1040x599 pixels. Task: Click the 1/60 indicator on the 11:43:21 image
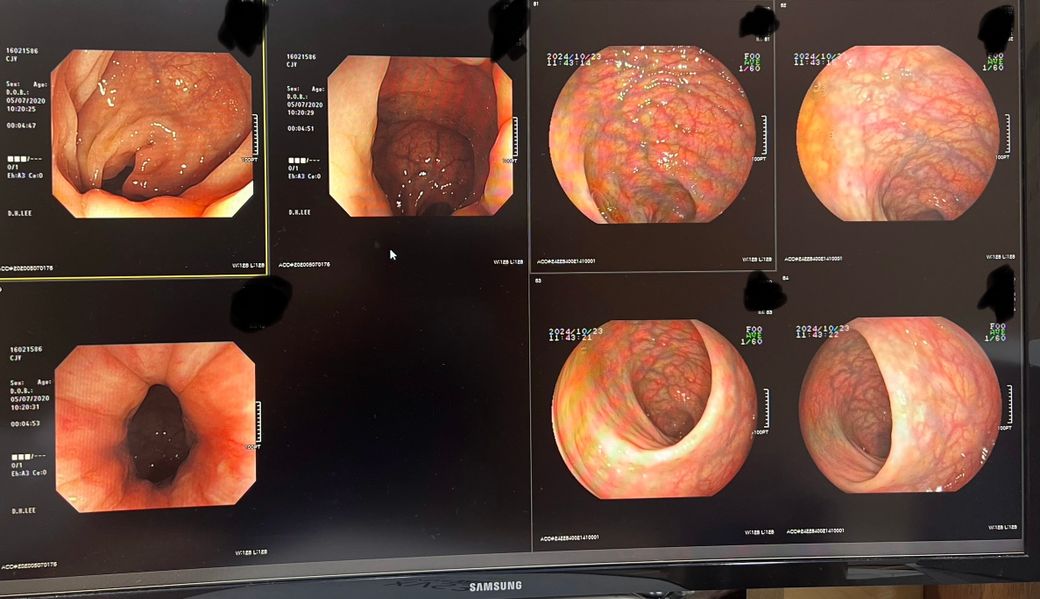tap(750, 342)
